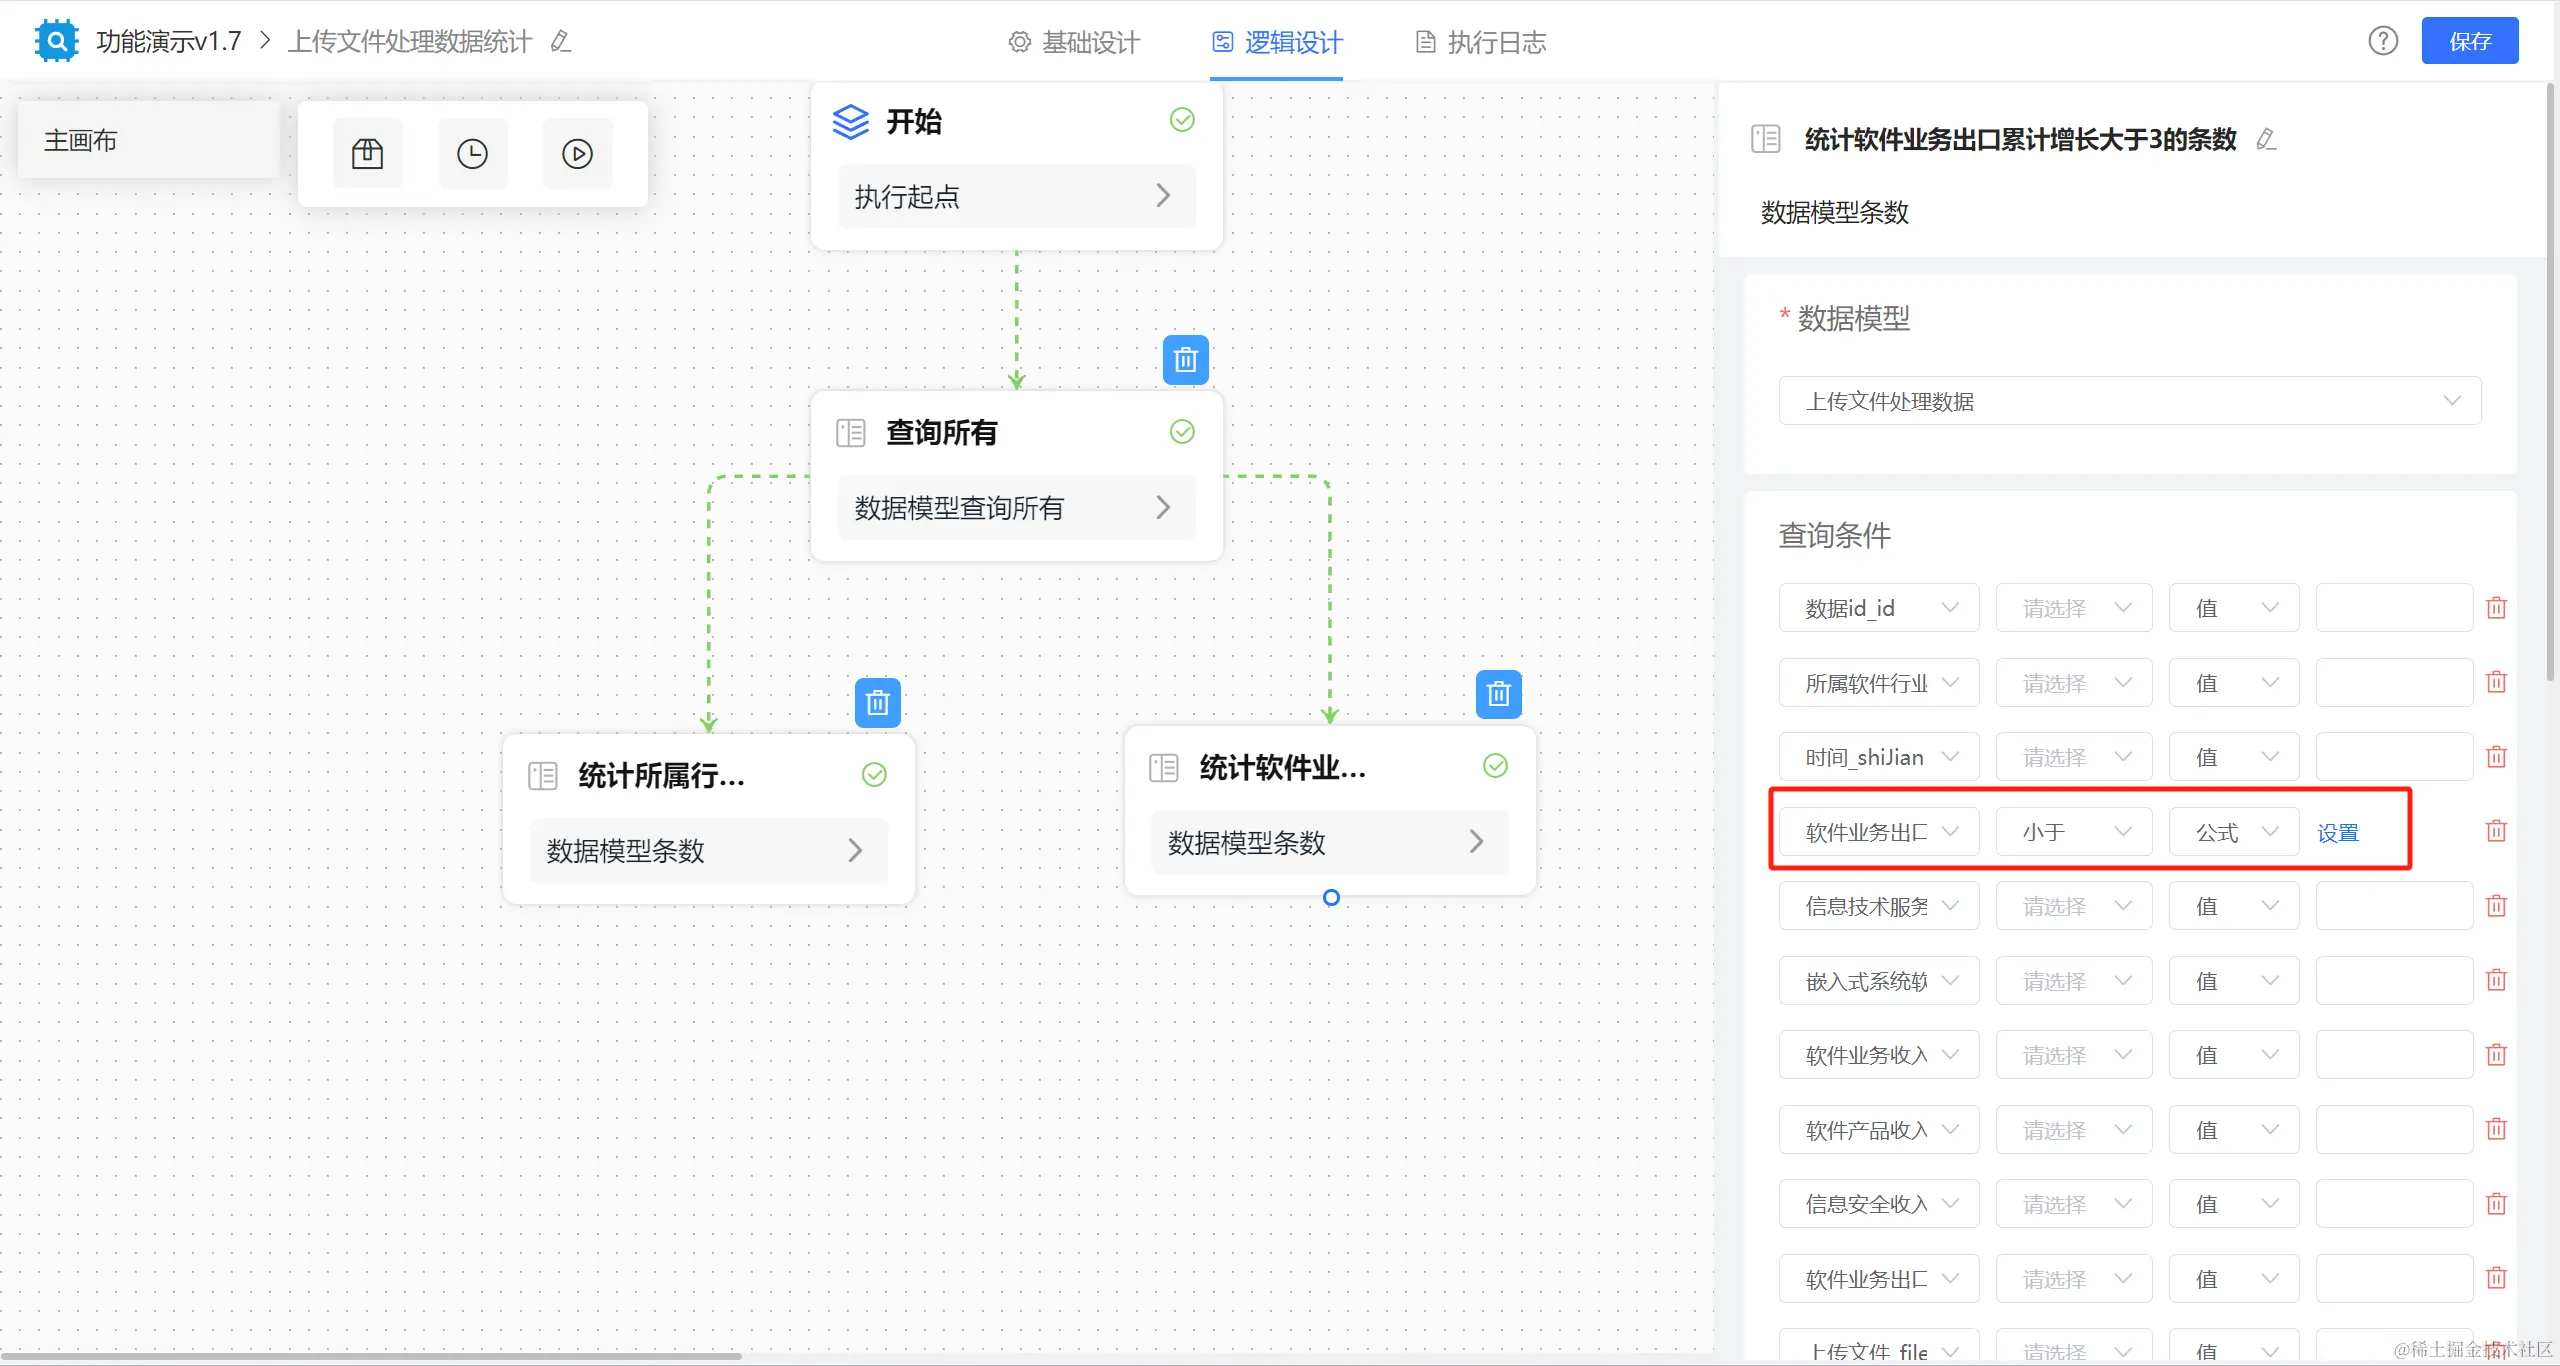The width and height of the screenshot is (2560, 1366).
Task: Click trash icon above 统计所属行 node
Action: pos(877,703)
